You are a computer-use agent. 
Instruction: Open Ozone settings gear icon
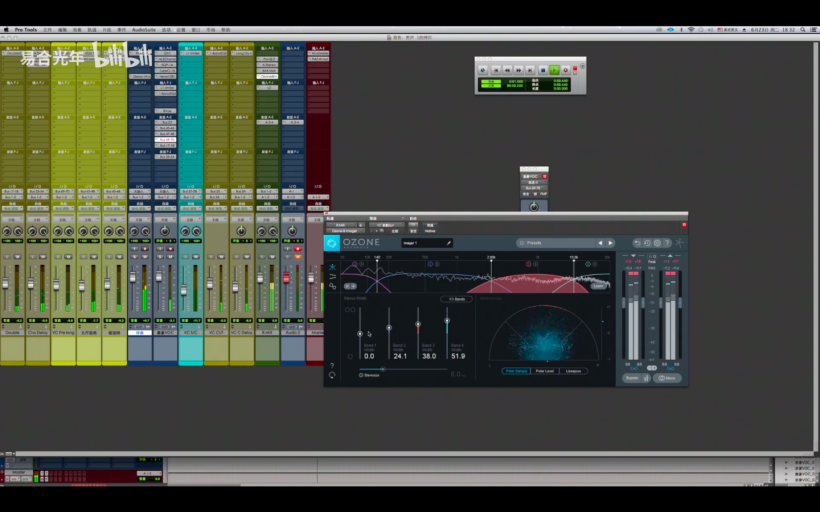tap(657, 243)
